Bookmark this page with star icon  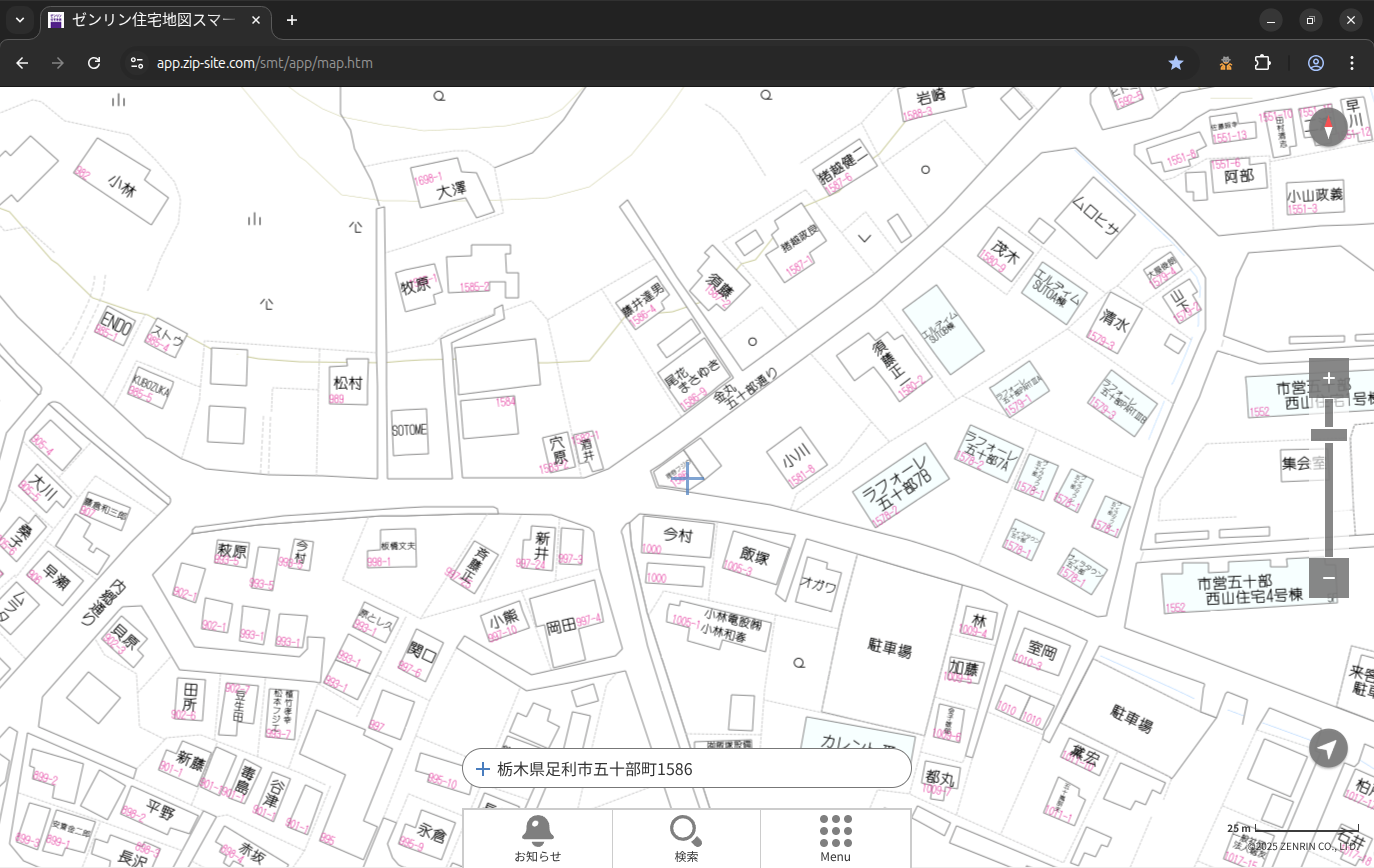point(1176,63)
